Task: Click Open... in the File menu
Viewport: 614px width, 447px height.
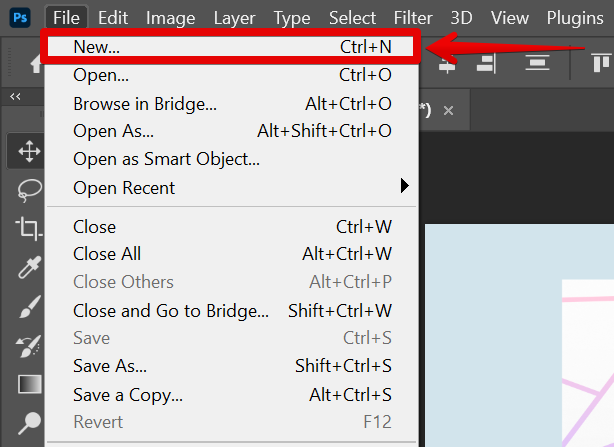Action: pyautogui.click(x=101, y=75)
